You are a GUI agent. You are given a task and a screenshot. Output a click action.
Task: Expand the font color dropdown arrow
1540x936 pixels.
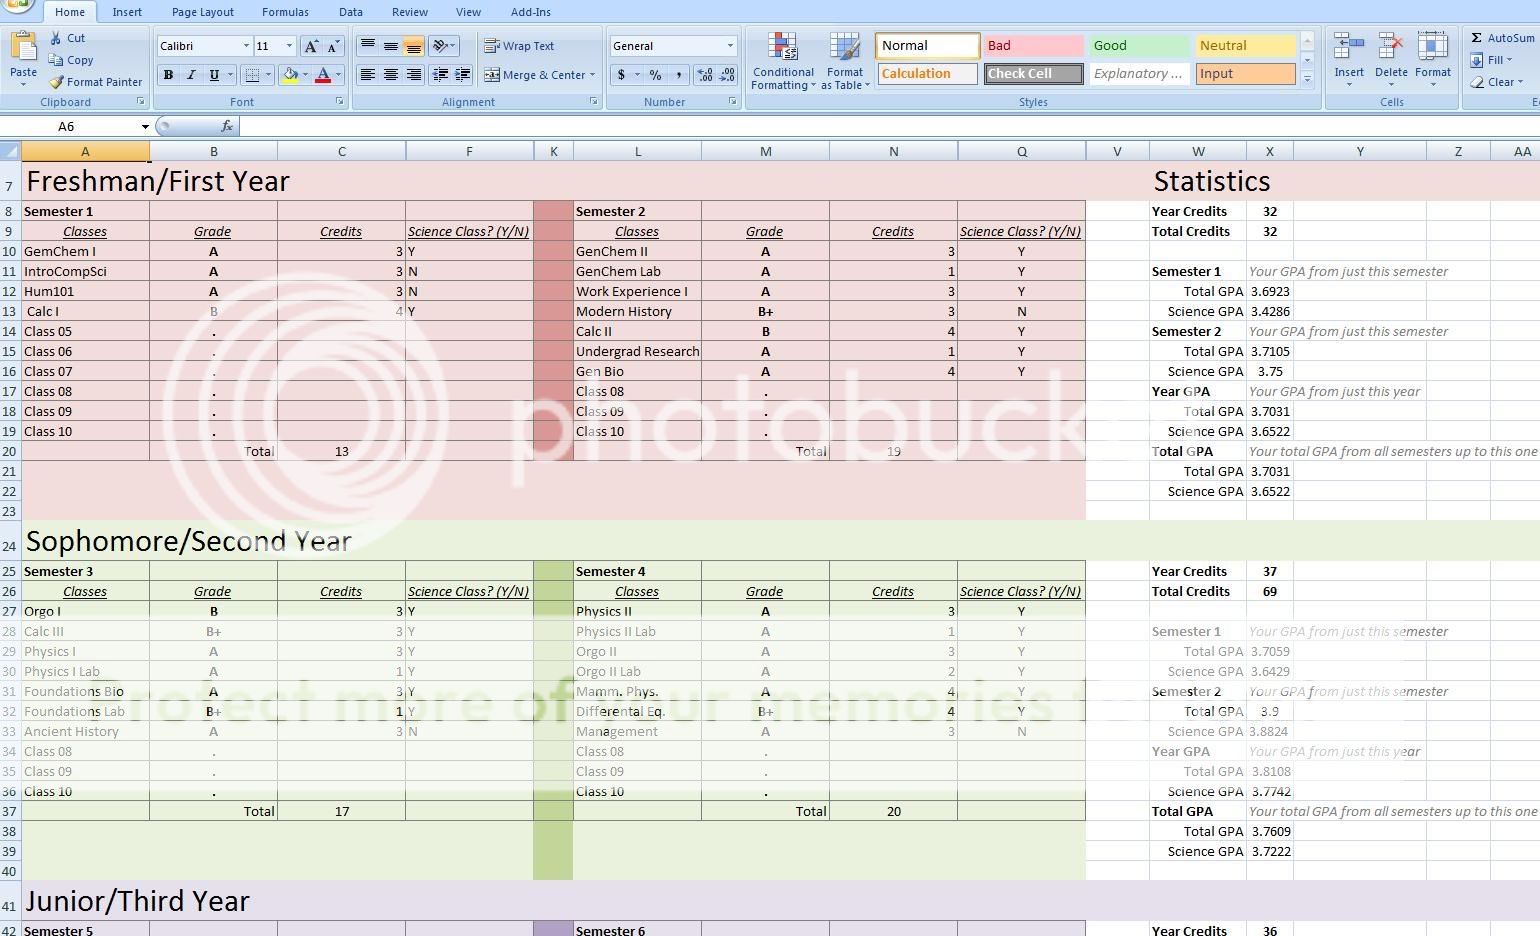coord(338,75)
